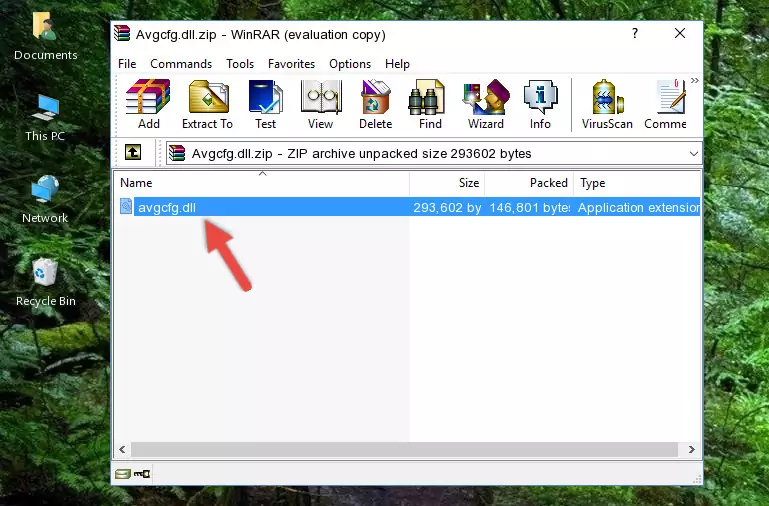The image size is (769, 506).
Task: Click the 293,602 size value
Action: 447,207
